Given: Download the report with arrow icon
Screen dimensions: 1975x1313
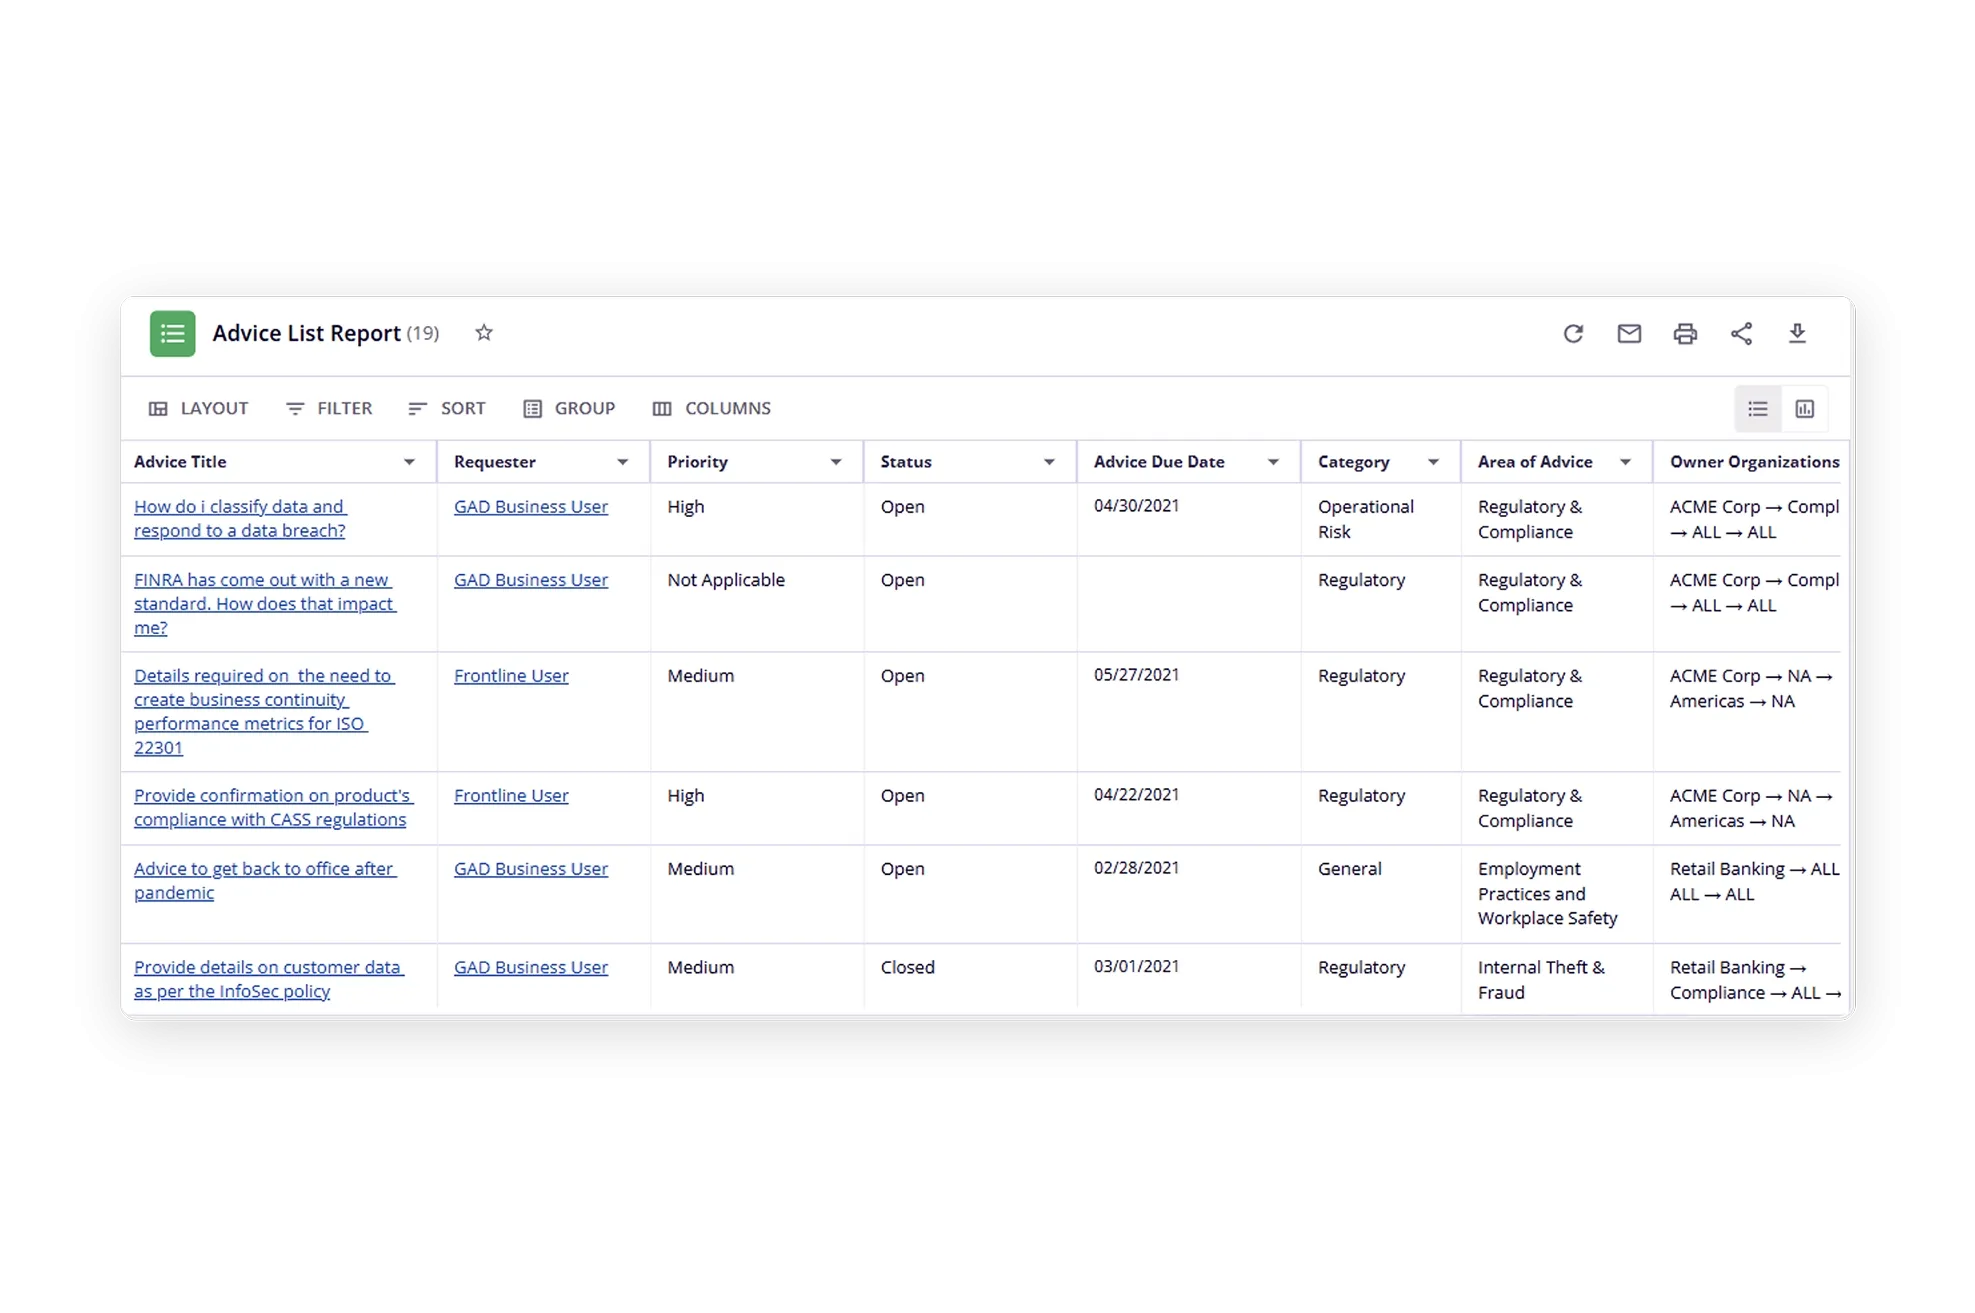Looking at the screenshot, I should [1797, 333].
